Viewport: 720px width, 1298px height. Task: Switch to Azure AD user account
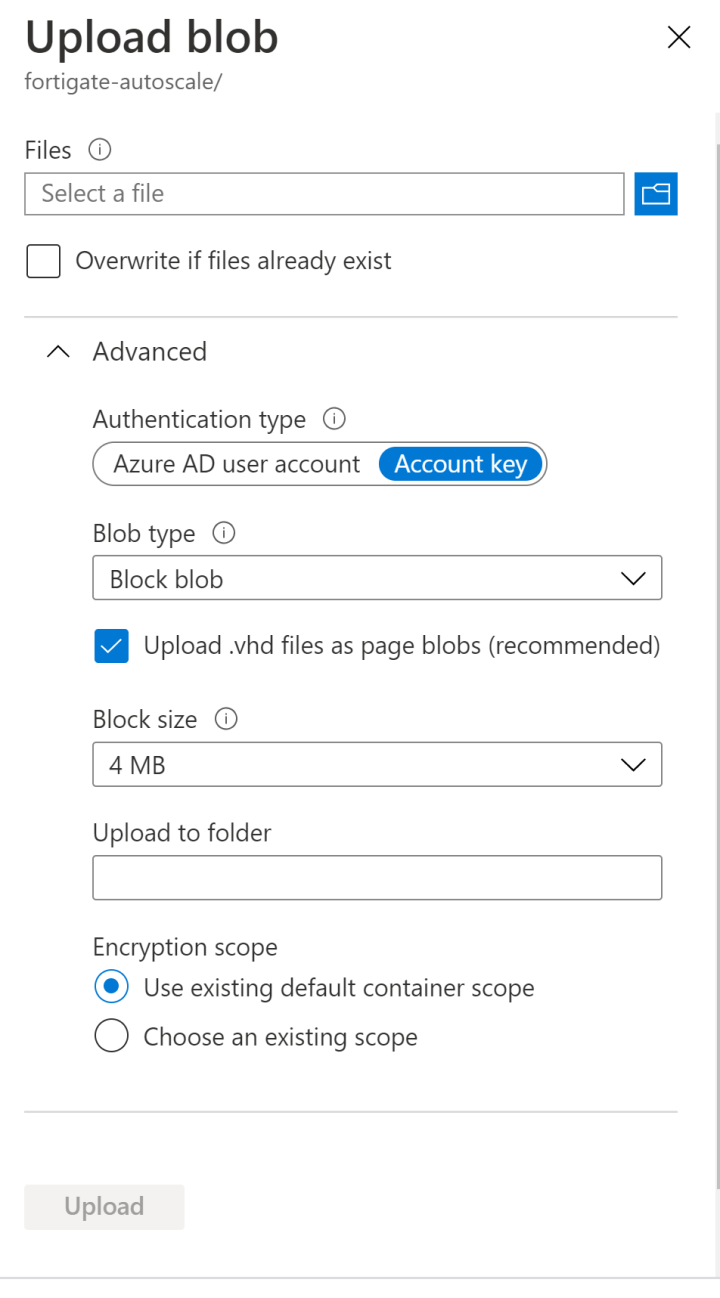pos(237,465)
